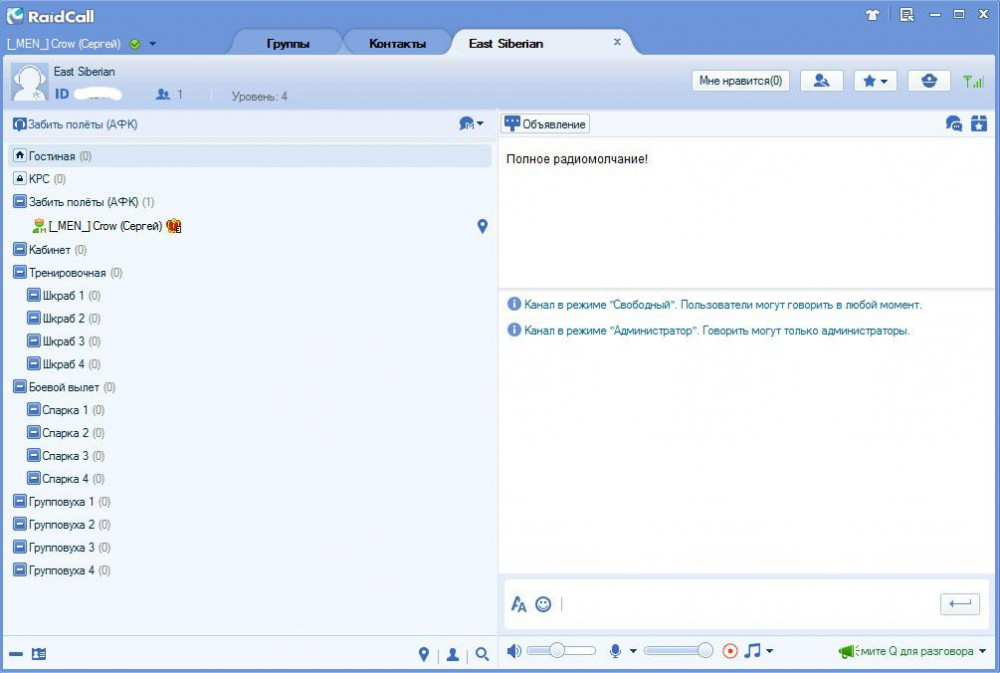1000x673 pixels.
Task: Open the microphone options dropdown arrow
Action: (633, 651)
